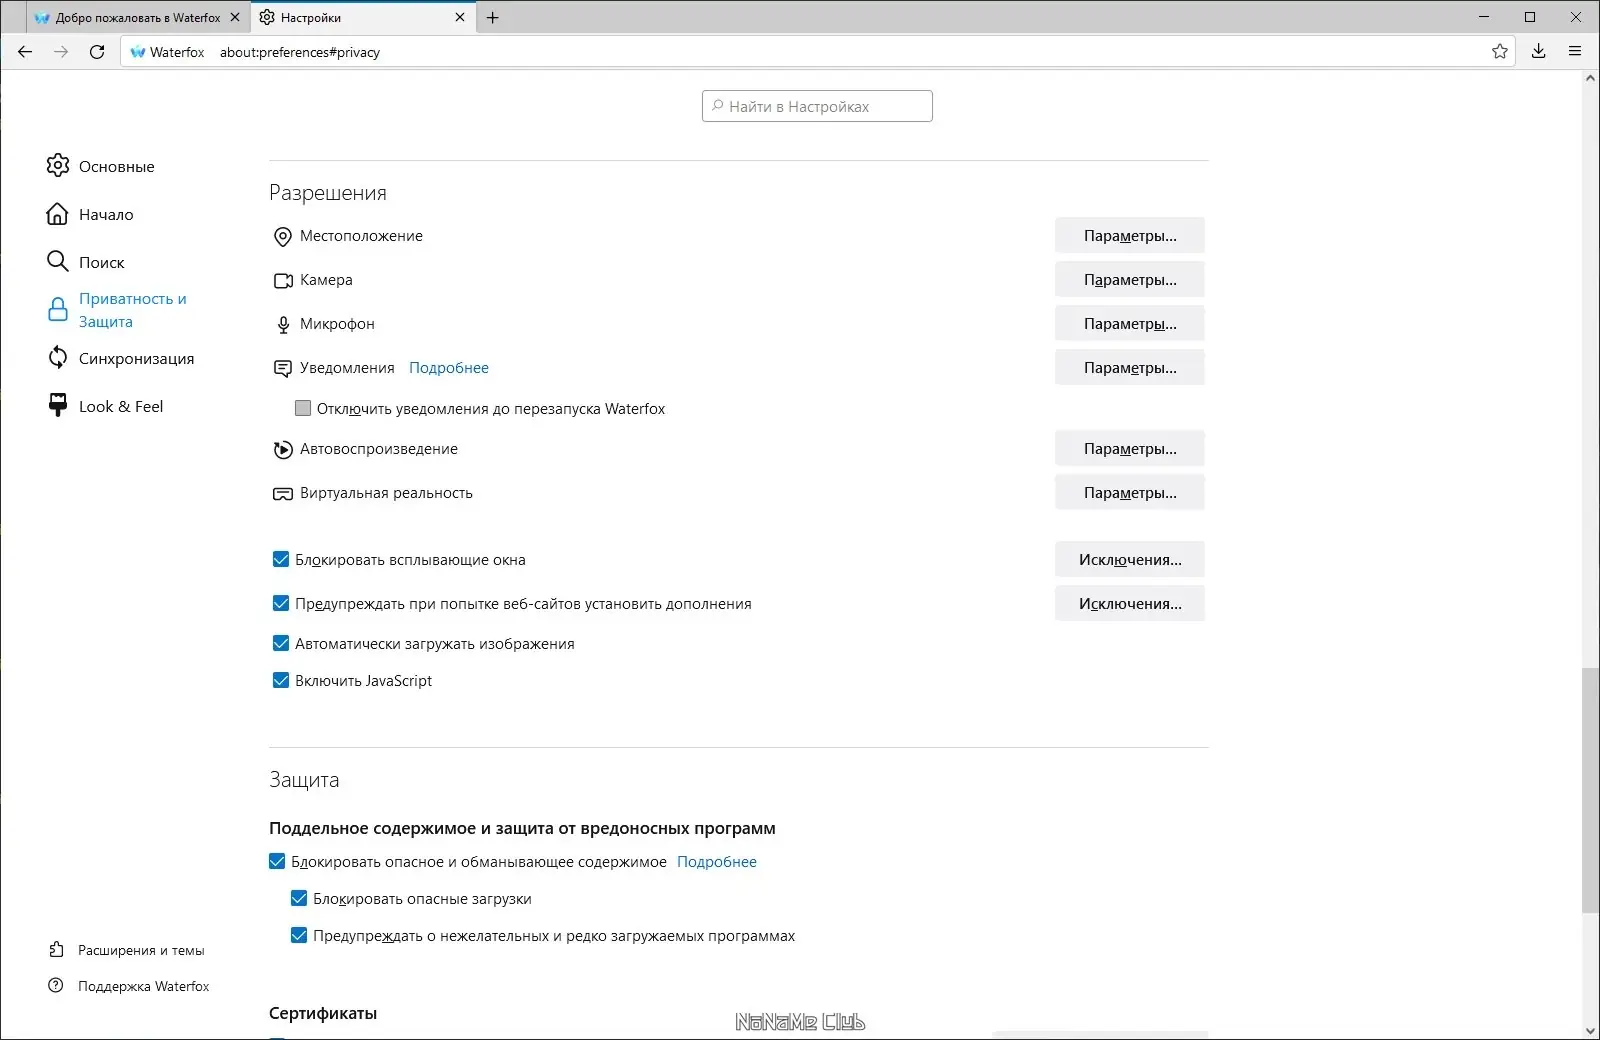Click the Look & Feel pin icon
Screen dimensions: 1600x1040
click(58, 405)
